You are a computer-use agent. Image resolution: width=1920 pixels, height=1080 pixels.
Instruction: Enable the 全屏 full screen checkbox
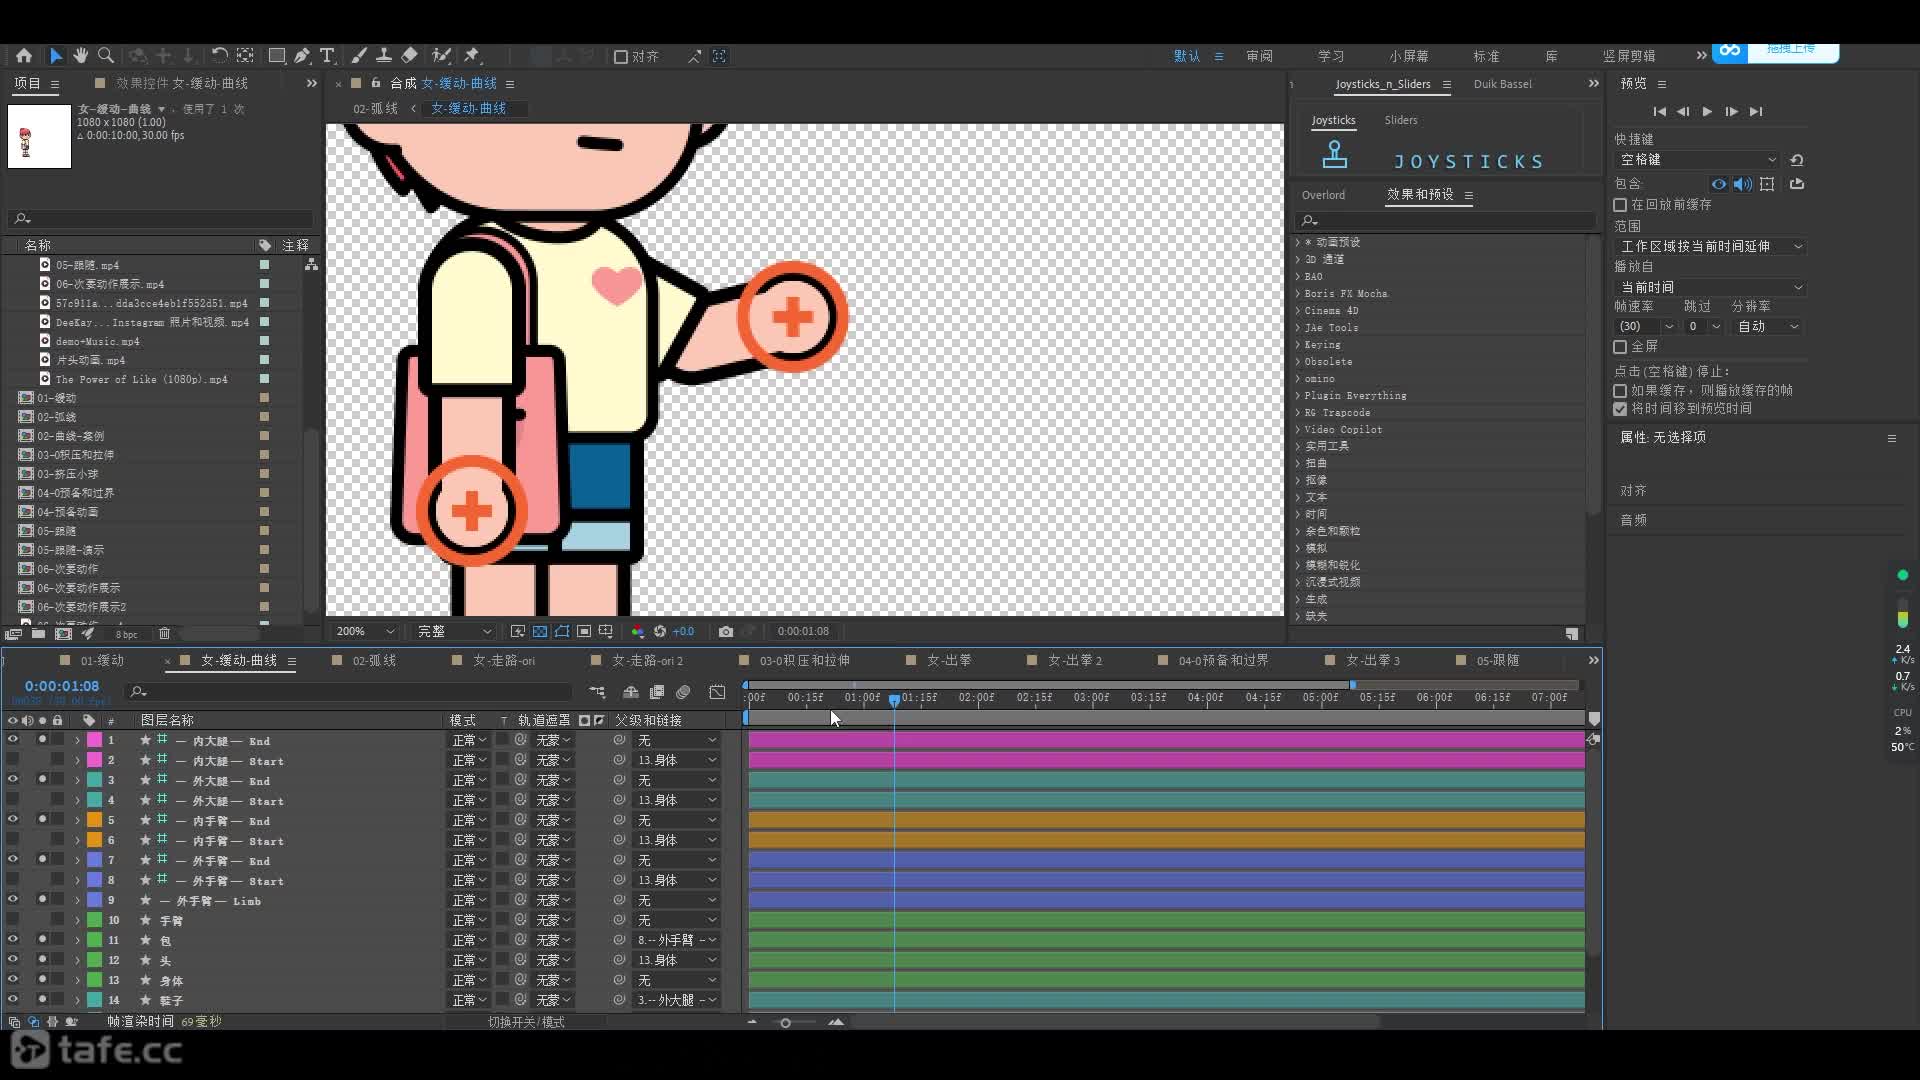point(1620,347)
